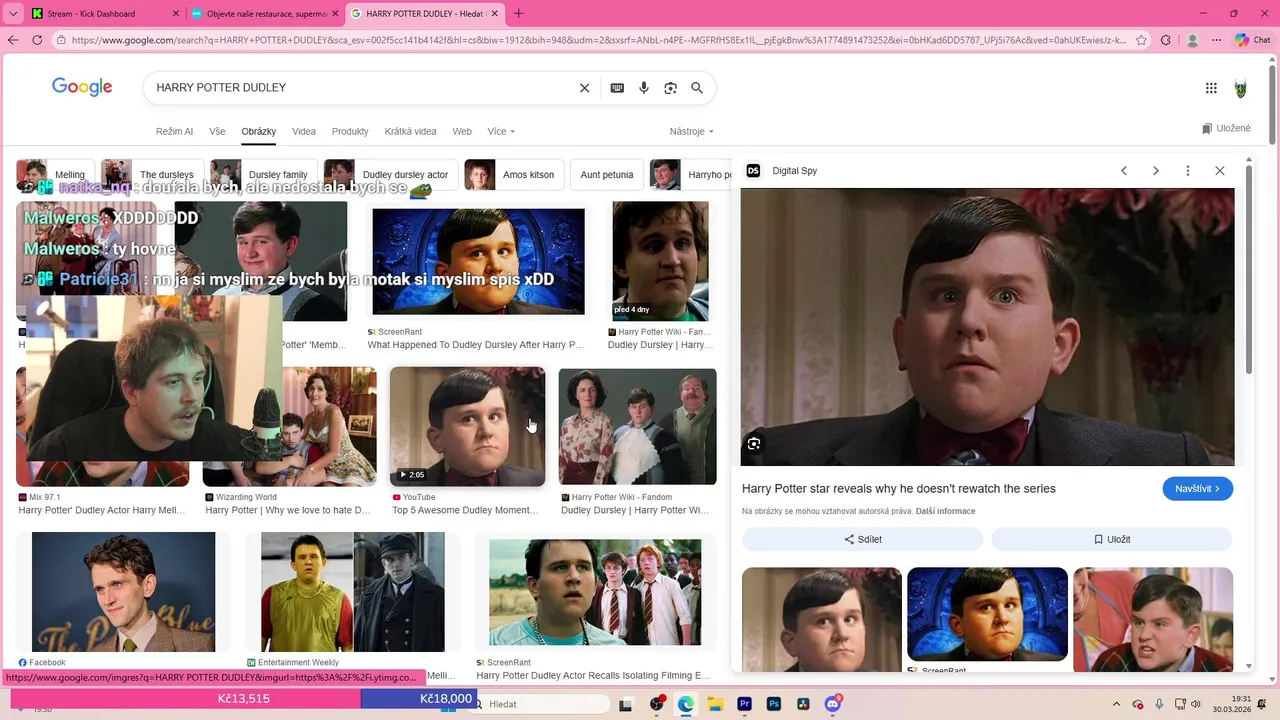Screen dimensions: 1280x720
Task: Search by image with the Lens icon
Action: (x=671, y=88)
